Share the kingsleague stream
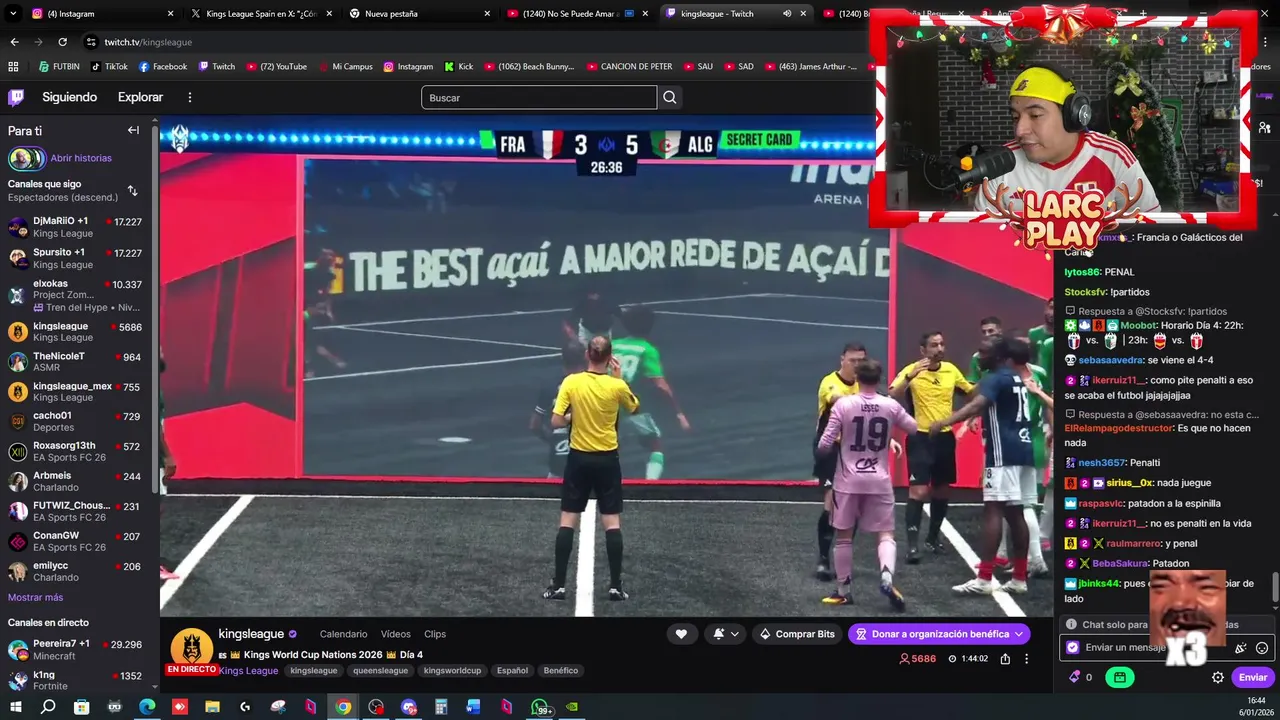Image resolution: width=1280 pixels, height=720 pixels. click(1005, 659)
